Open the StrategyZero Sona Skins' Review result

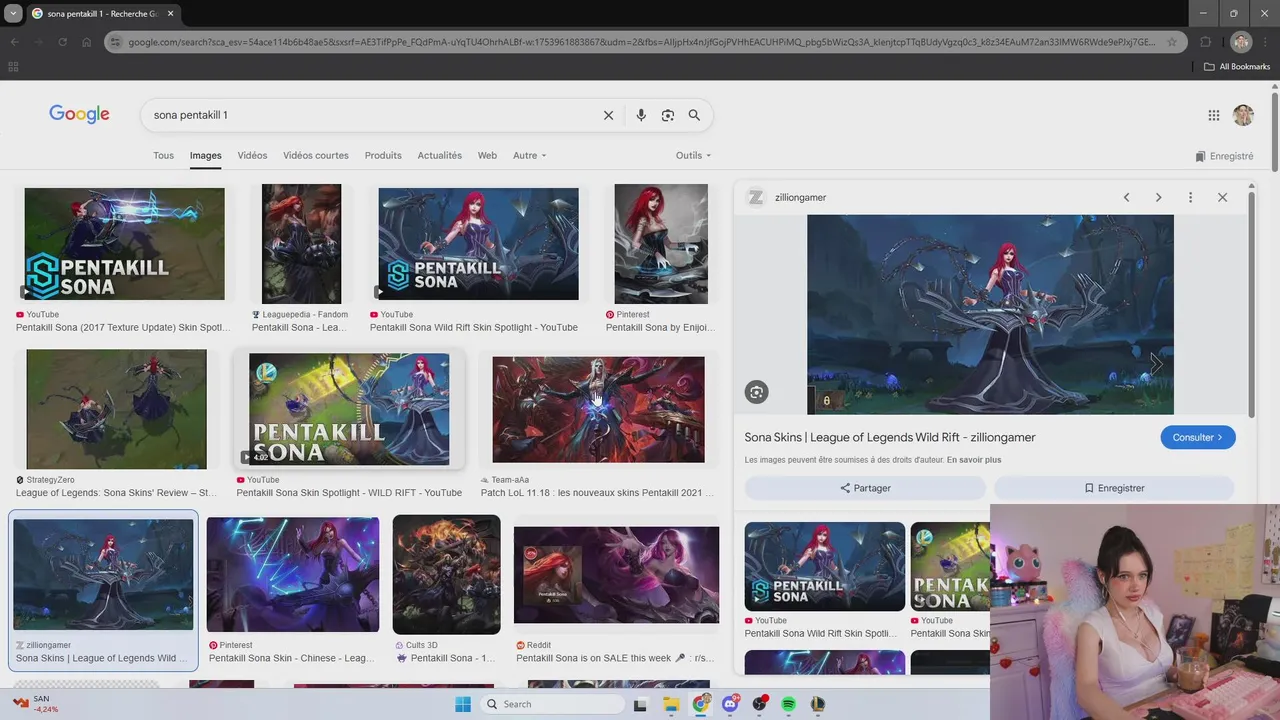pyautogui.click(x=116, y=409)
